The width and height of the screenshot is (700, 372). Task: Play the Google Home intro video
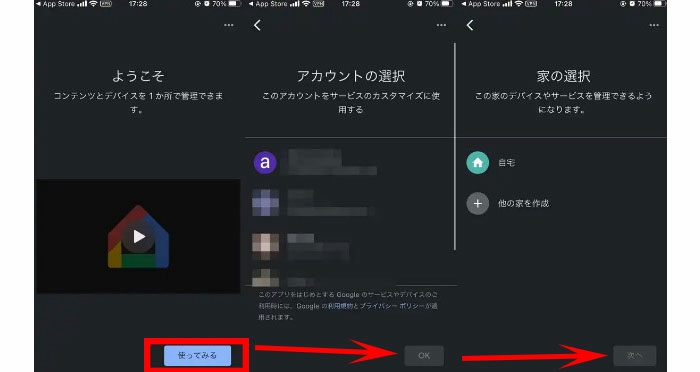coord(139,237)
